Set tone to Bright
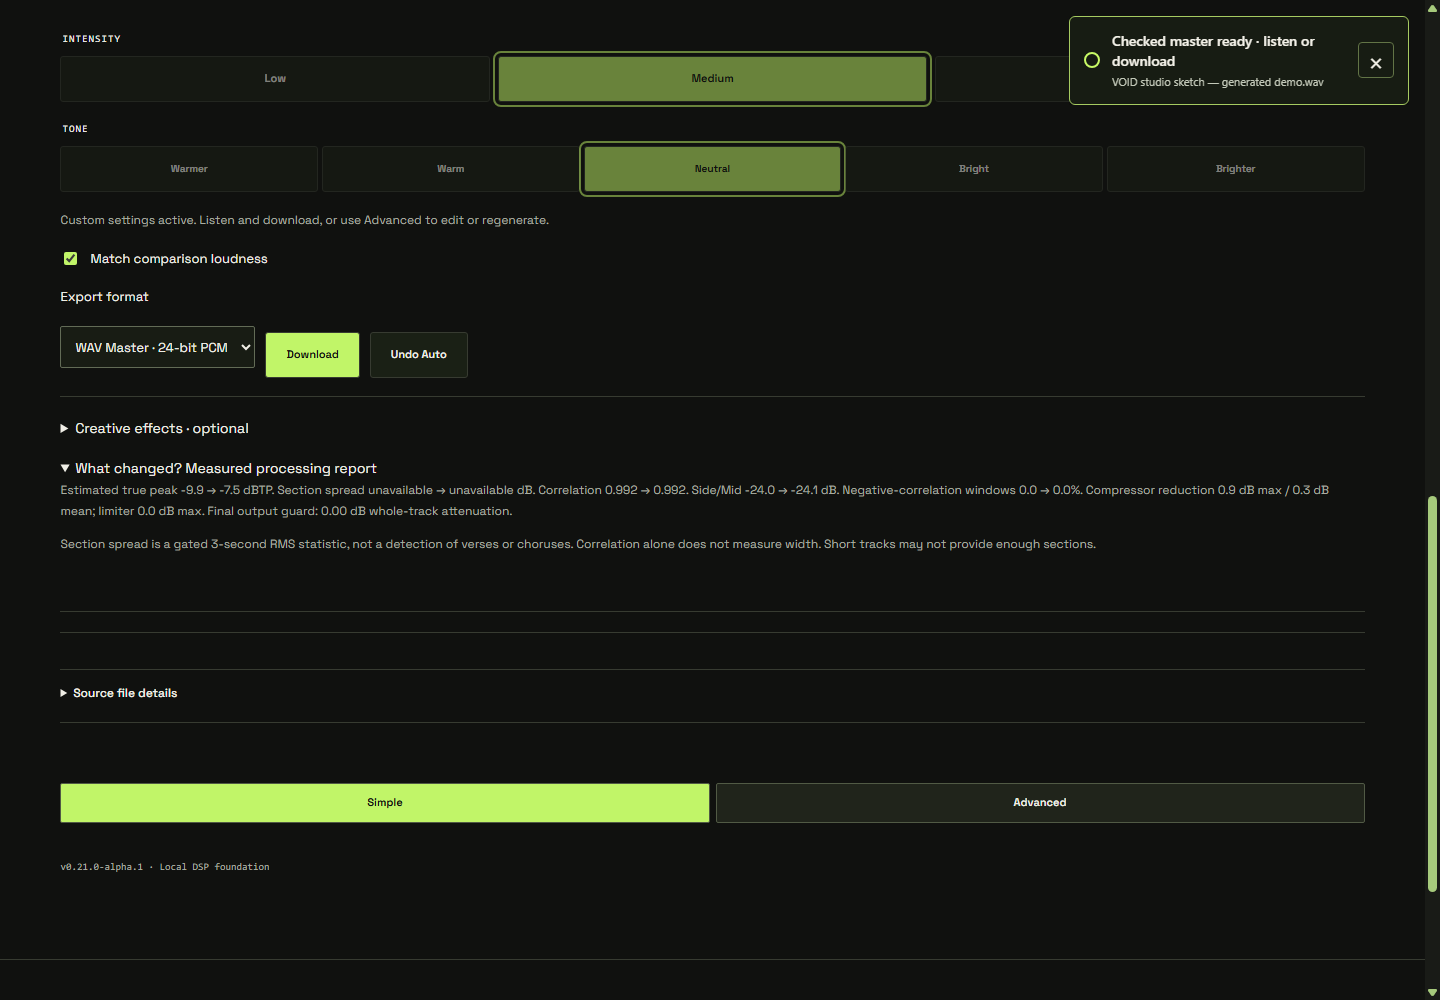The width and height of the screenshot is (1440, 1000). click(974, 169)
